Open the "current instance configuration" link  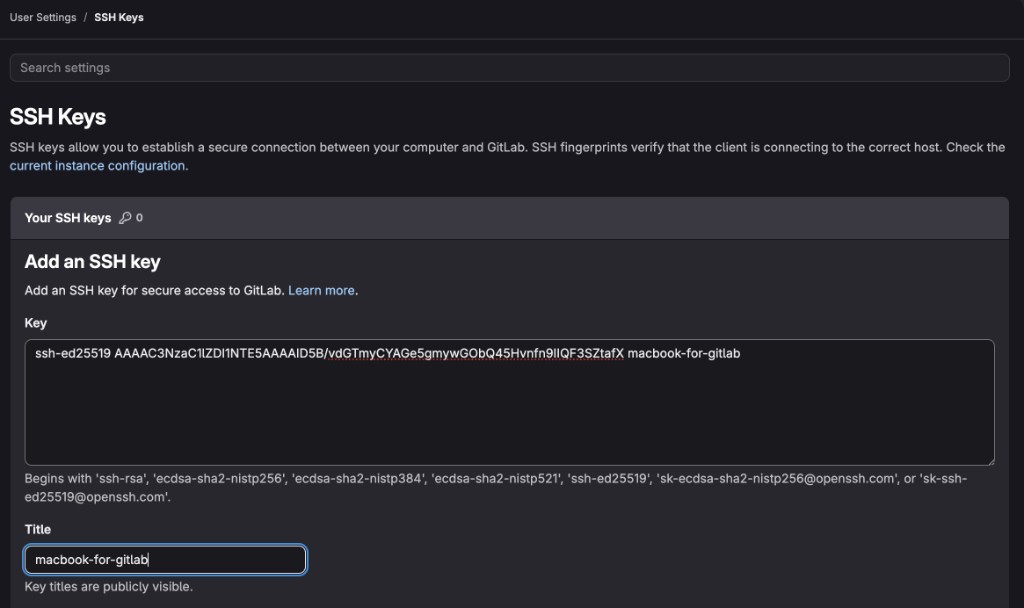coord(96,165)
